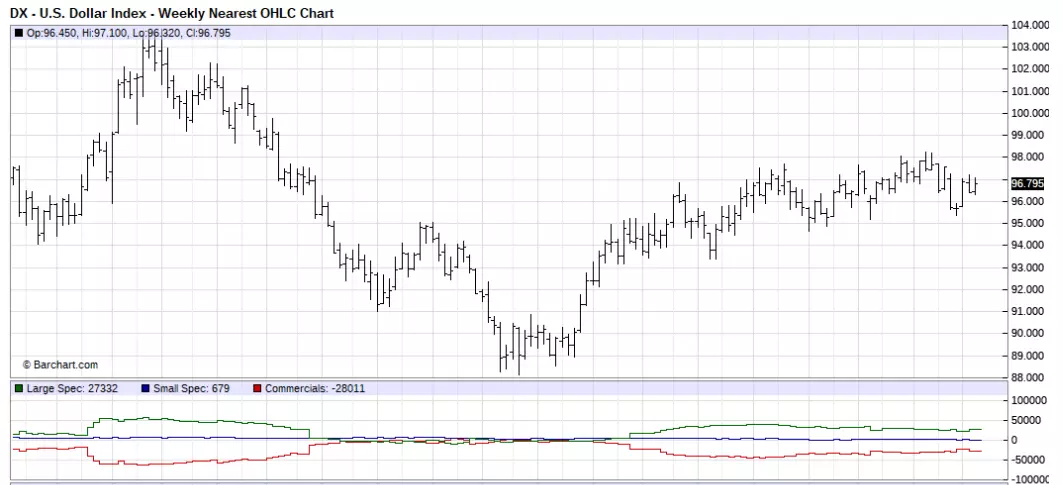Click the red Commercials legend swatch
Screen dimensions: 1063x485
pos(256,389)
